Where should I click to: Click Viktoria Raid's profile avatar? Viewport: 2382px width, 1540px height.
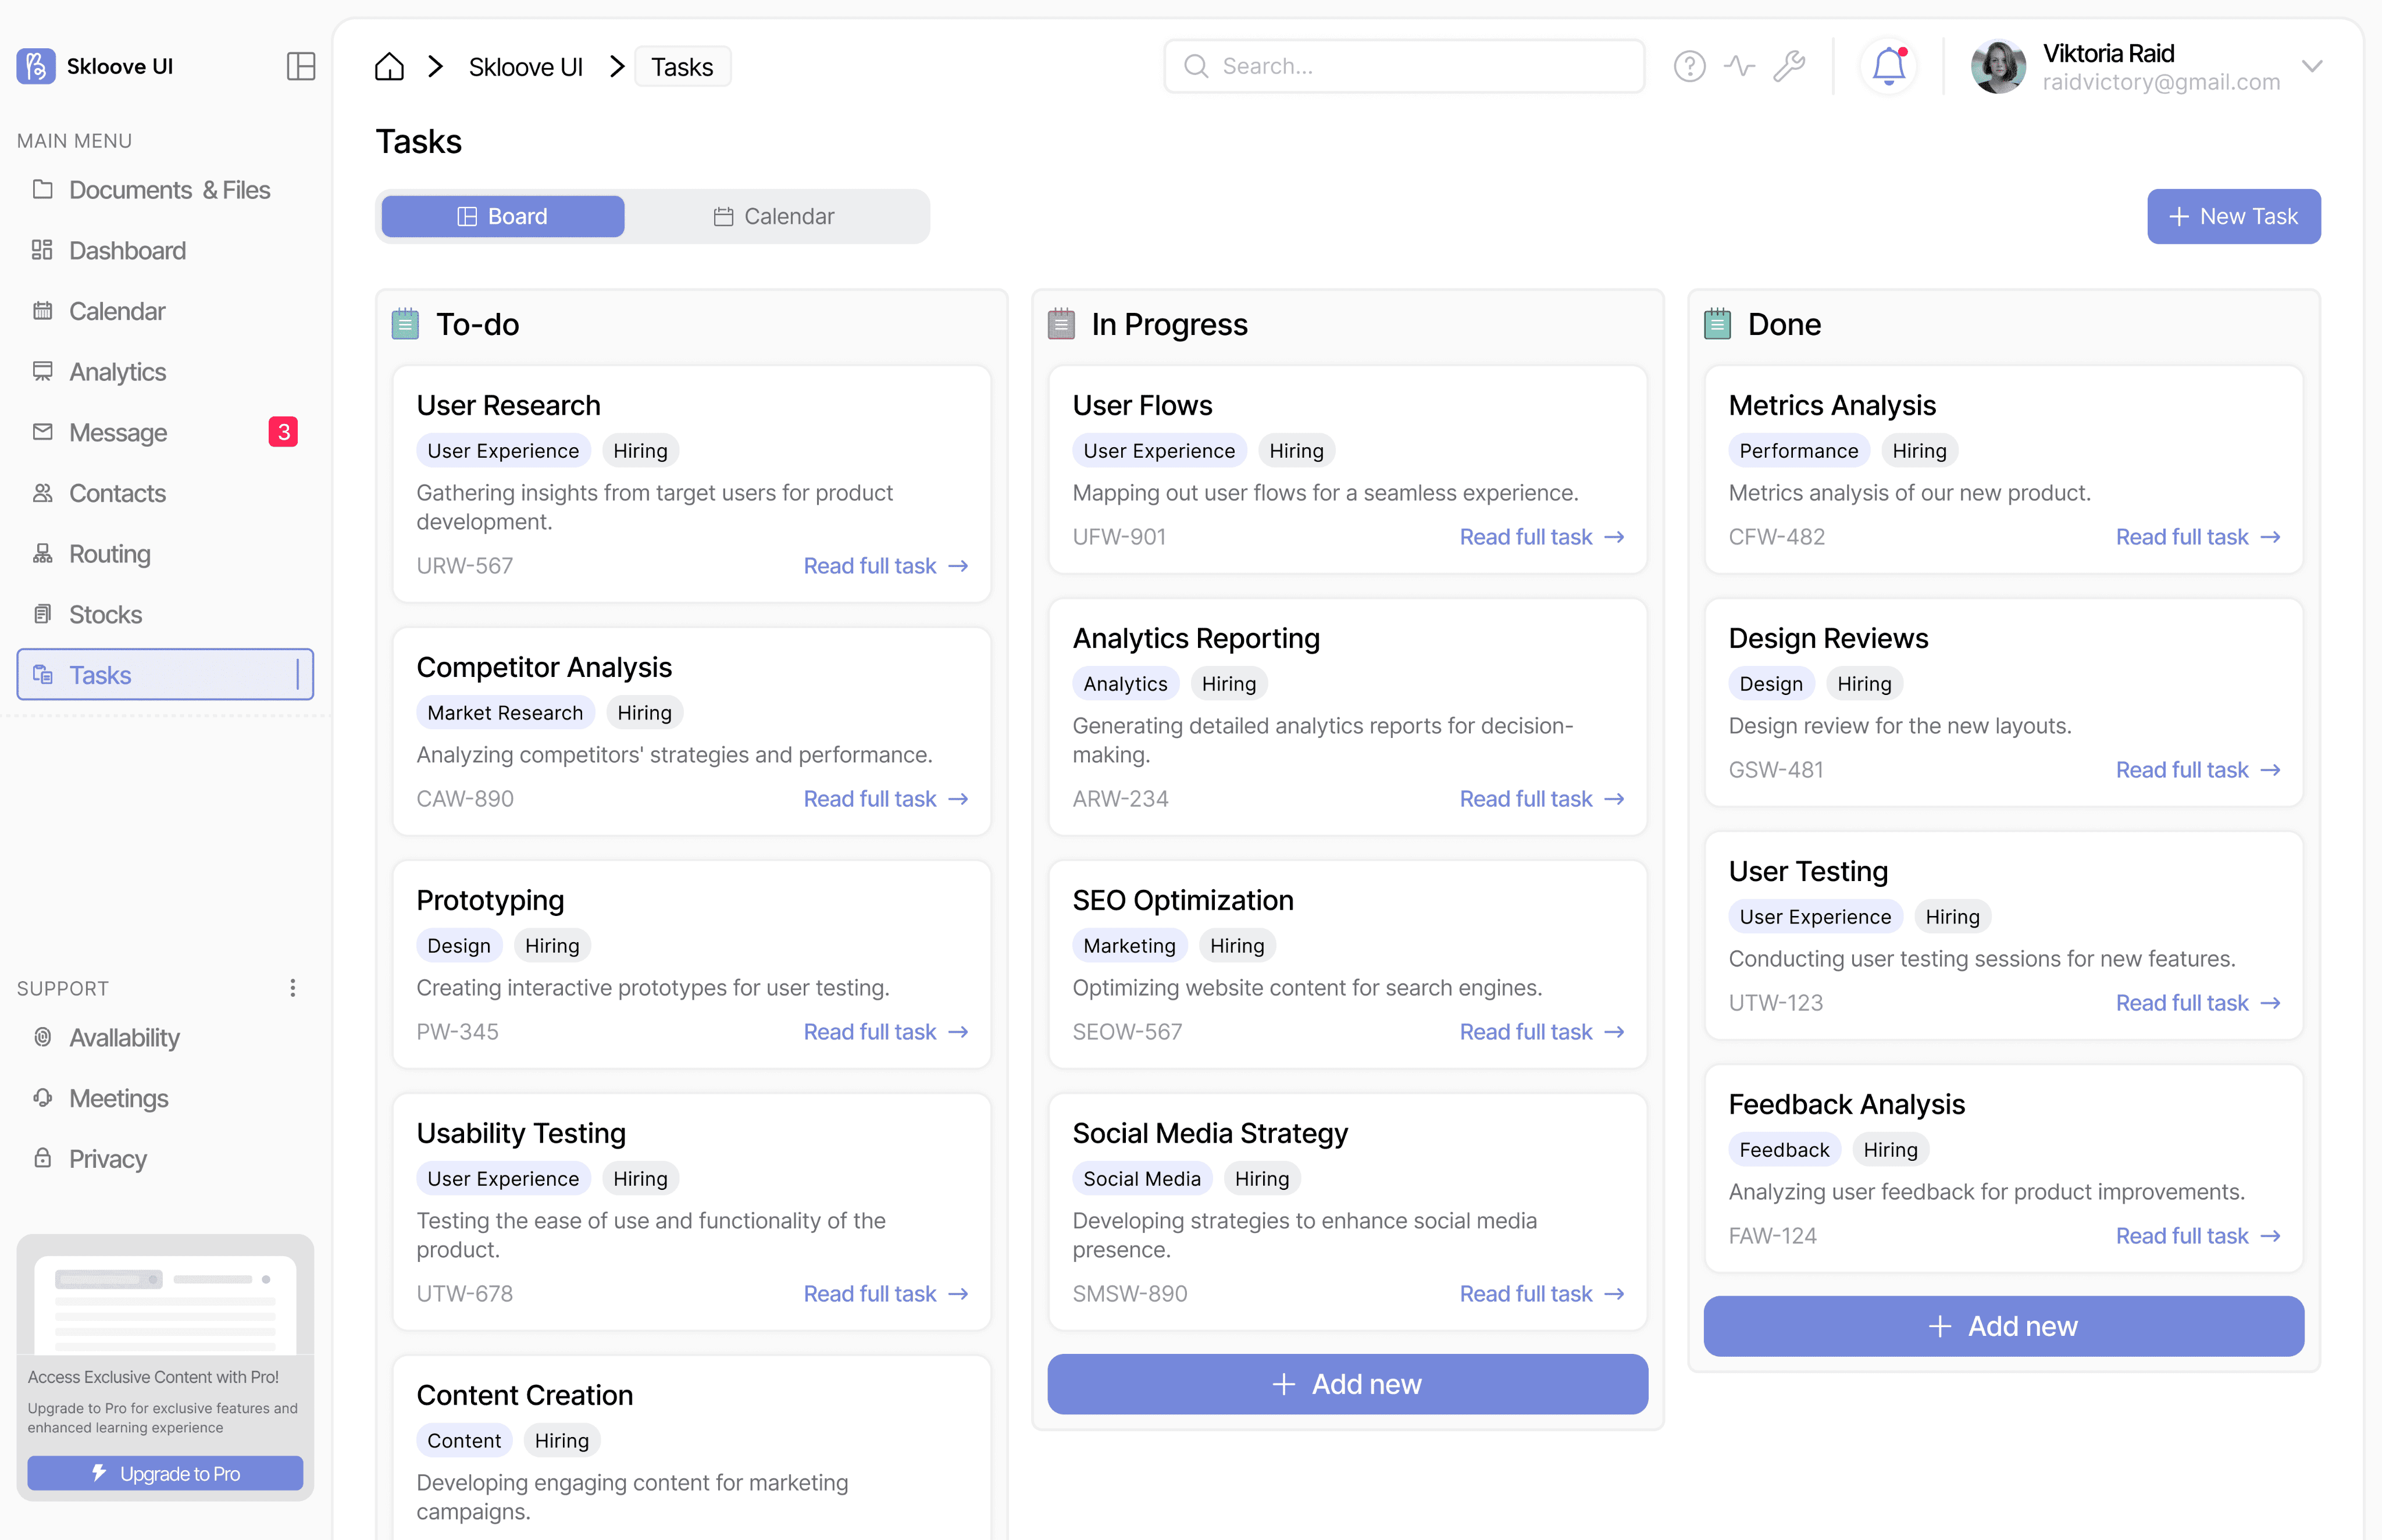point(1997,66)
